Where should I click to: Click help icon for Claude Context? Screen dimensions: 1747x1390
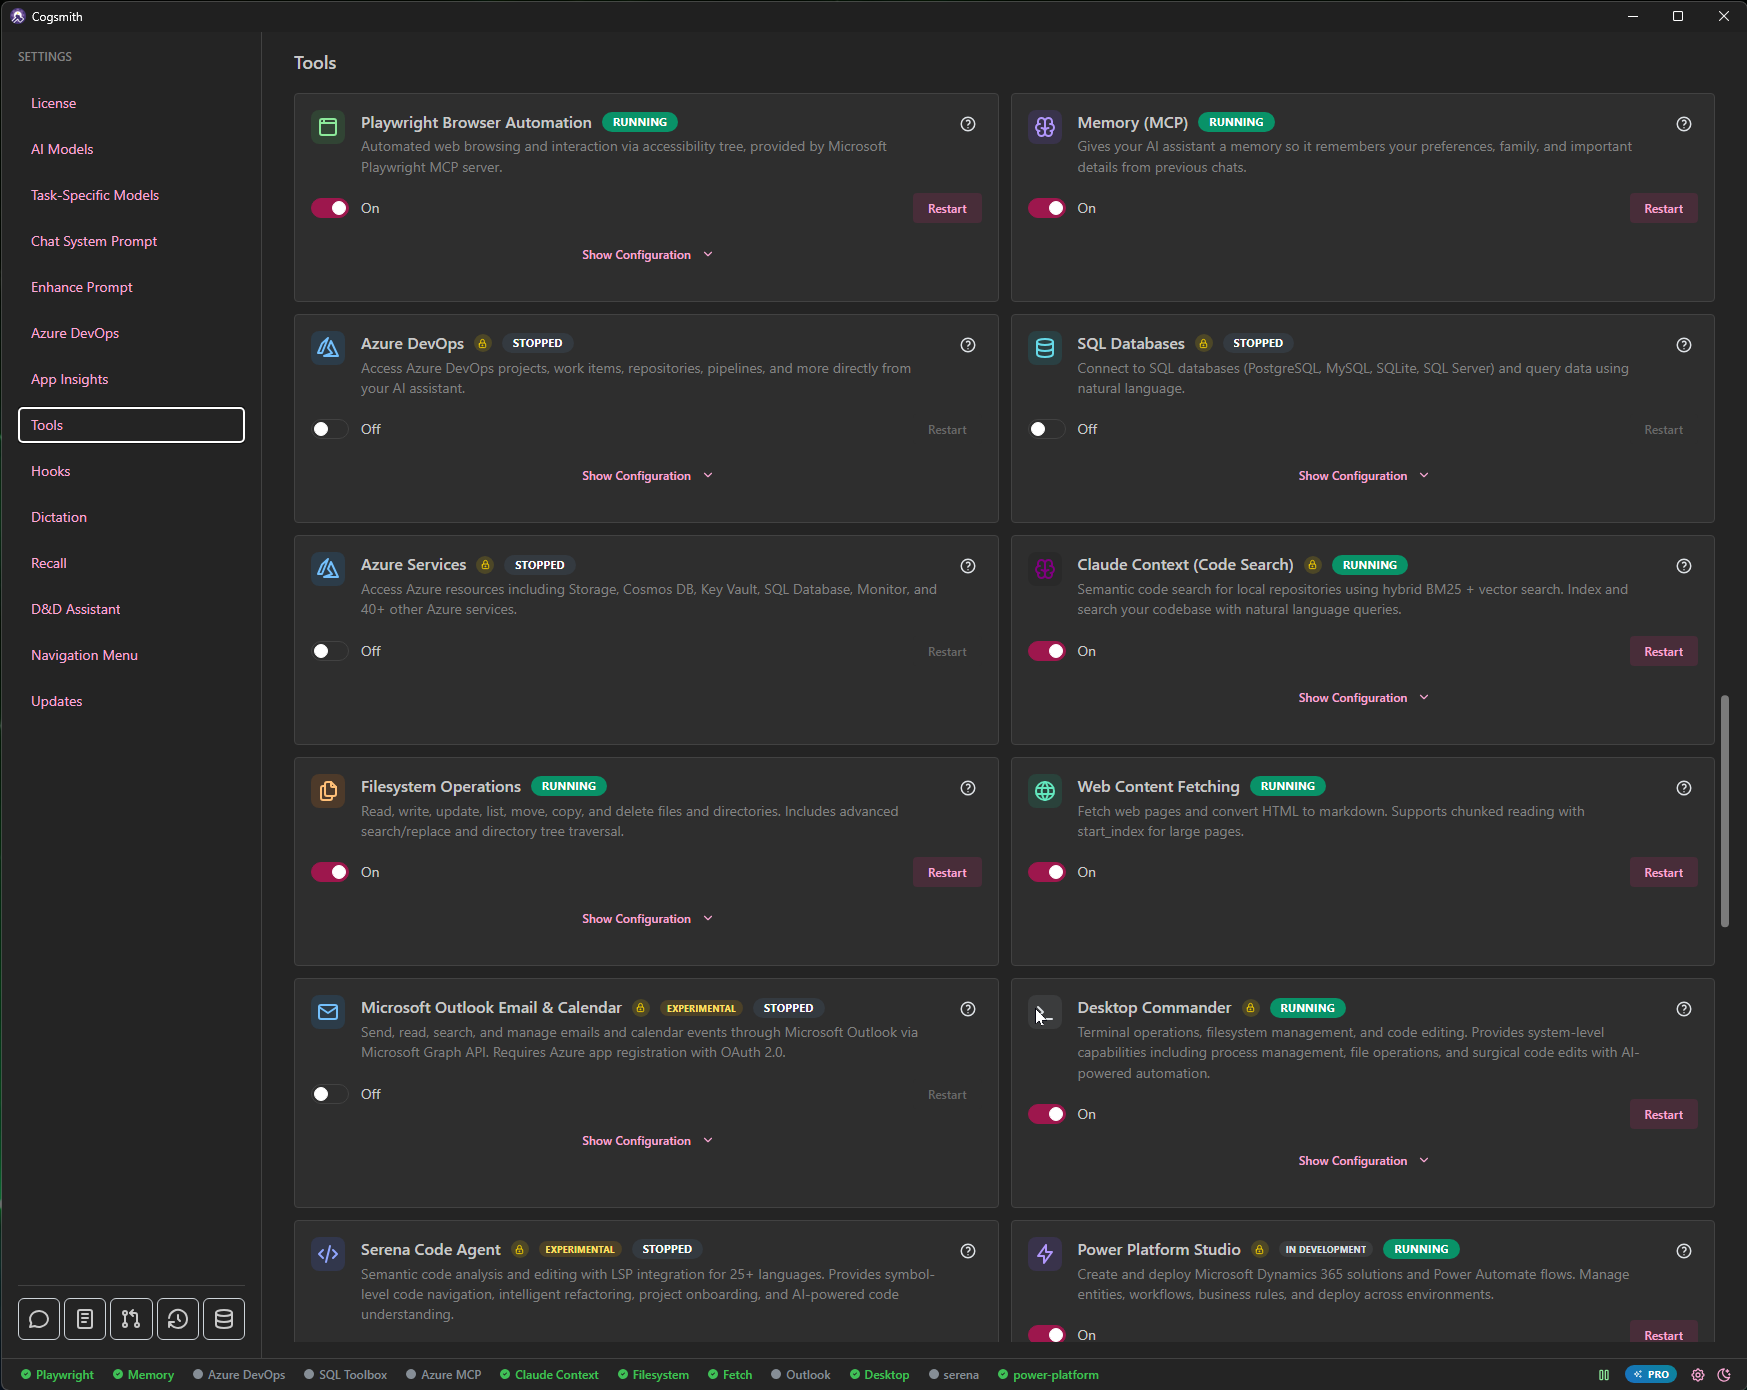(x=1684, y=566)
